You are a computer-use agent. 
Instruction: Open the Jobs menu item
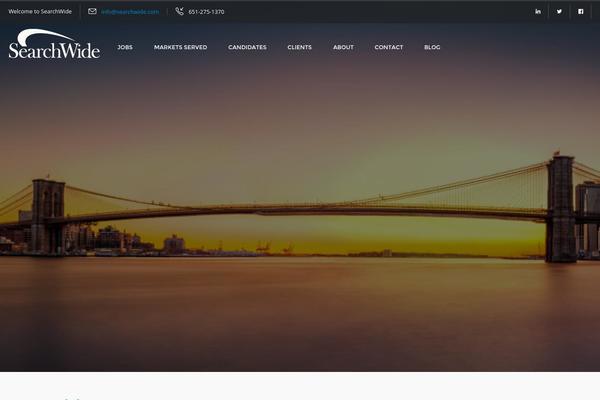[125, 47]
